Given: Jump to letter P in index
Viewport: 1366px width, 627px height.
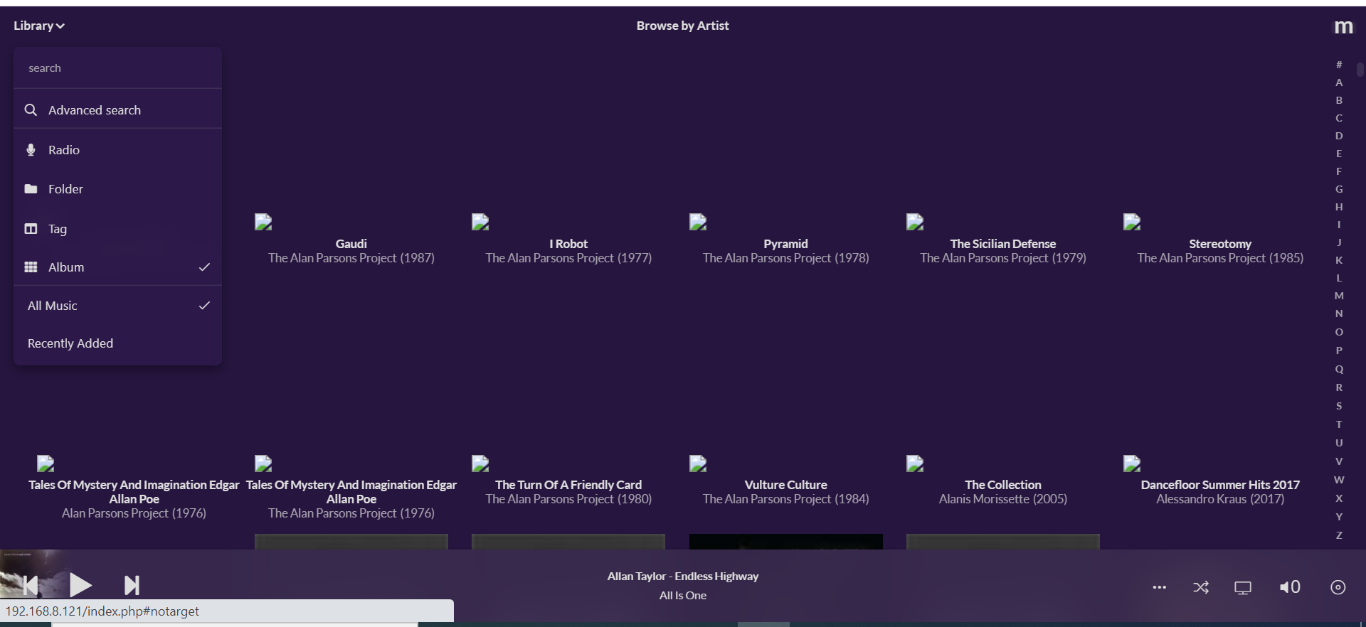Looking at the screenshot, I should (1339, 351).
